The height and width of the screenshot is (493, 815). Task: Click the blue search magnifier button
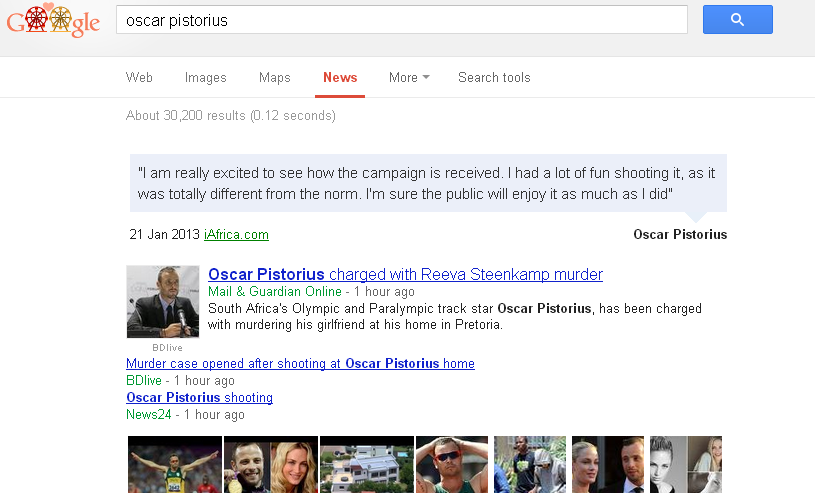(737, 20)
